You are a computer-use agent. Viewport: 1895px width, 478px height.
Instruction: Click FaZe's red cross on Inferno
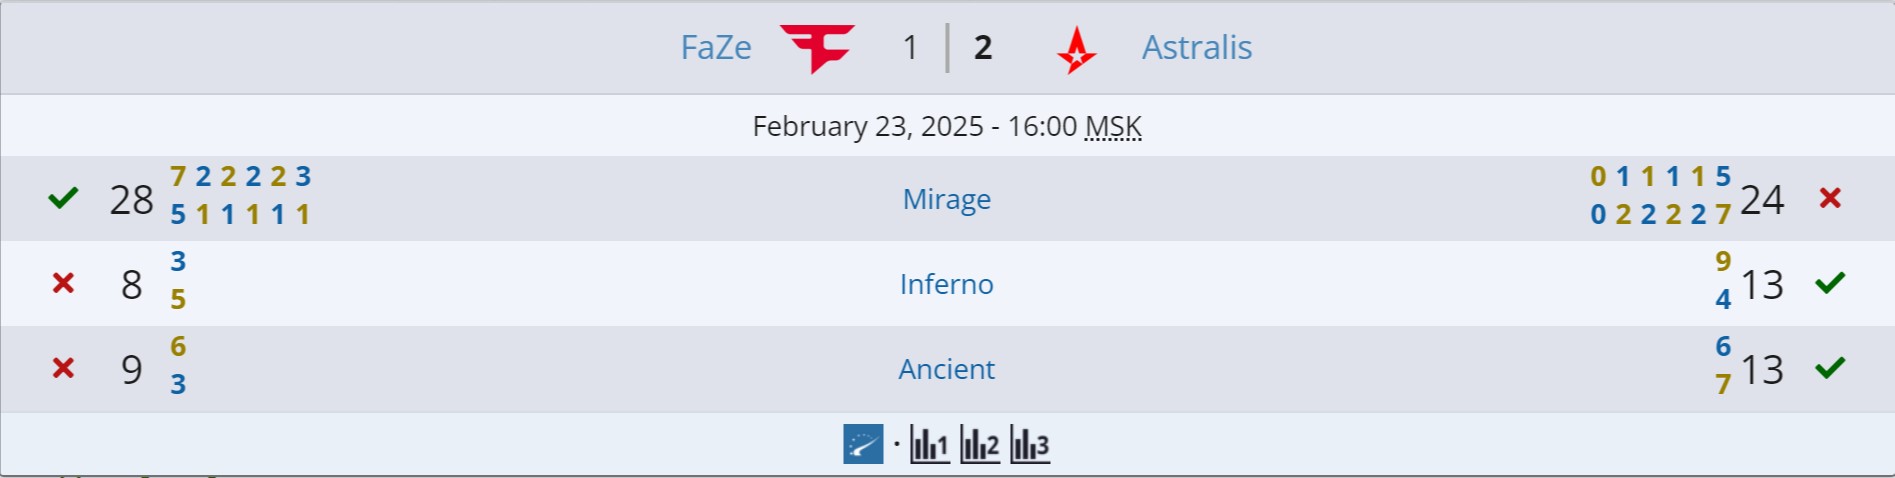63,284
